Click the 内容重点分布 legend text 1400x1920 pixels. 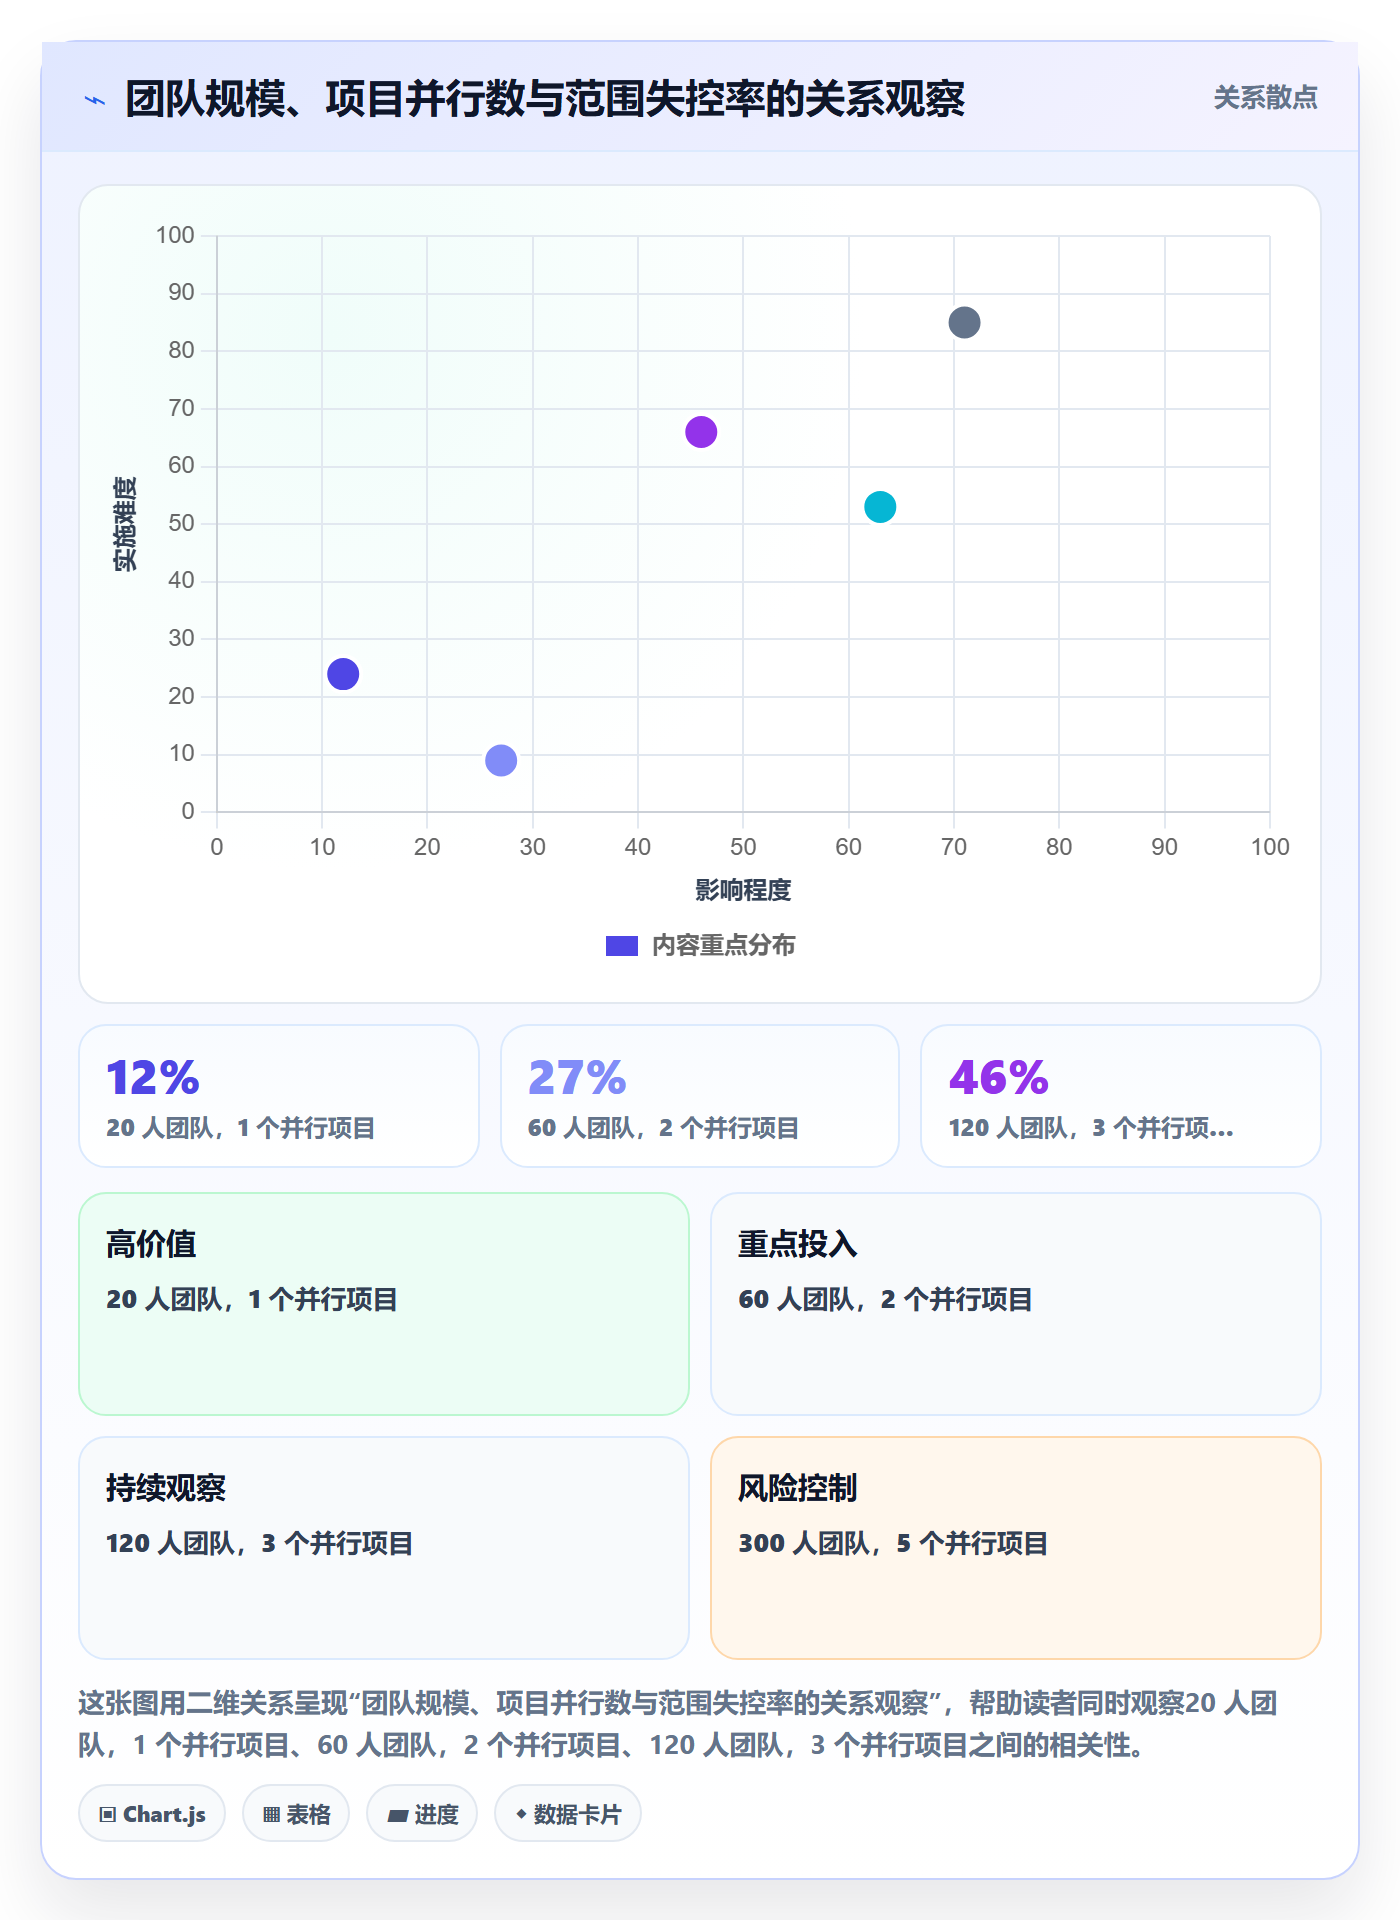723,946
